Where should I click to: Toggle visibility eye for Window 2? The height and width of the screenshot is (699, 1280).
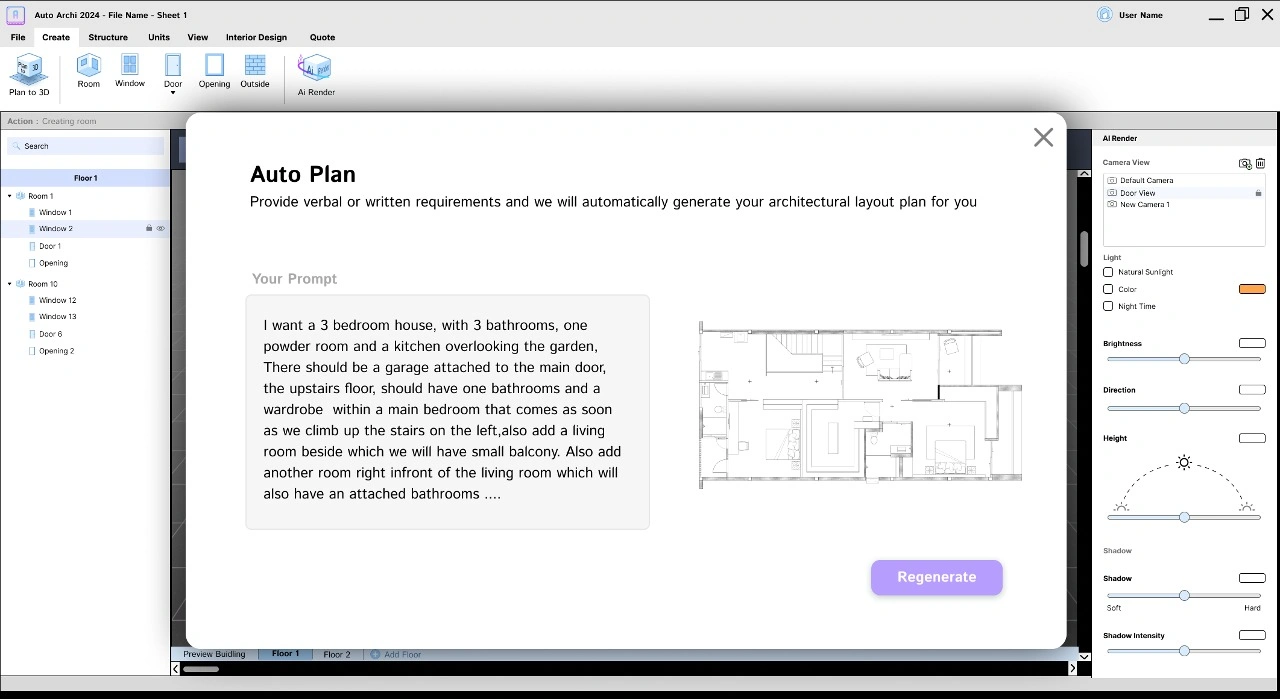(x=161, y=229)
